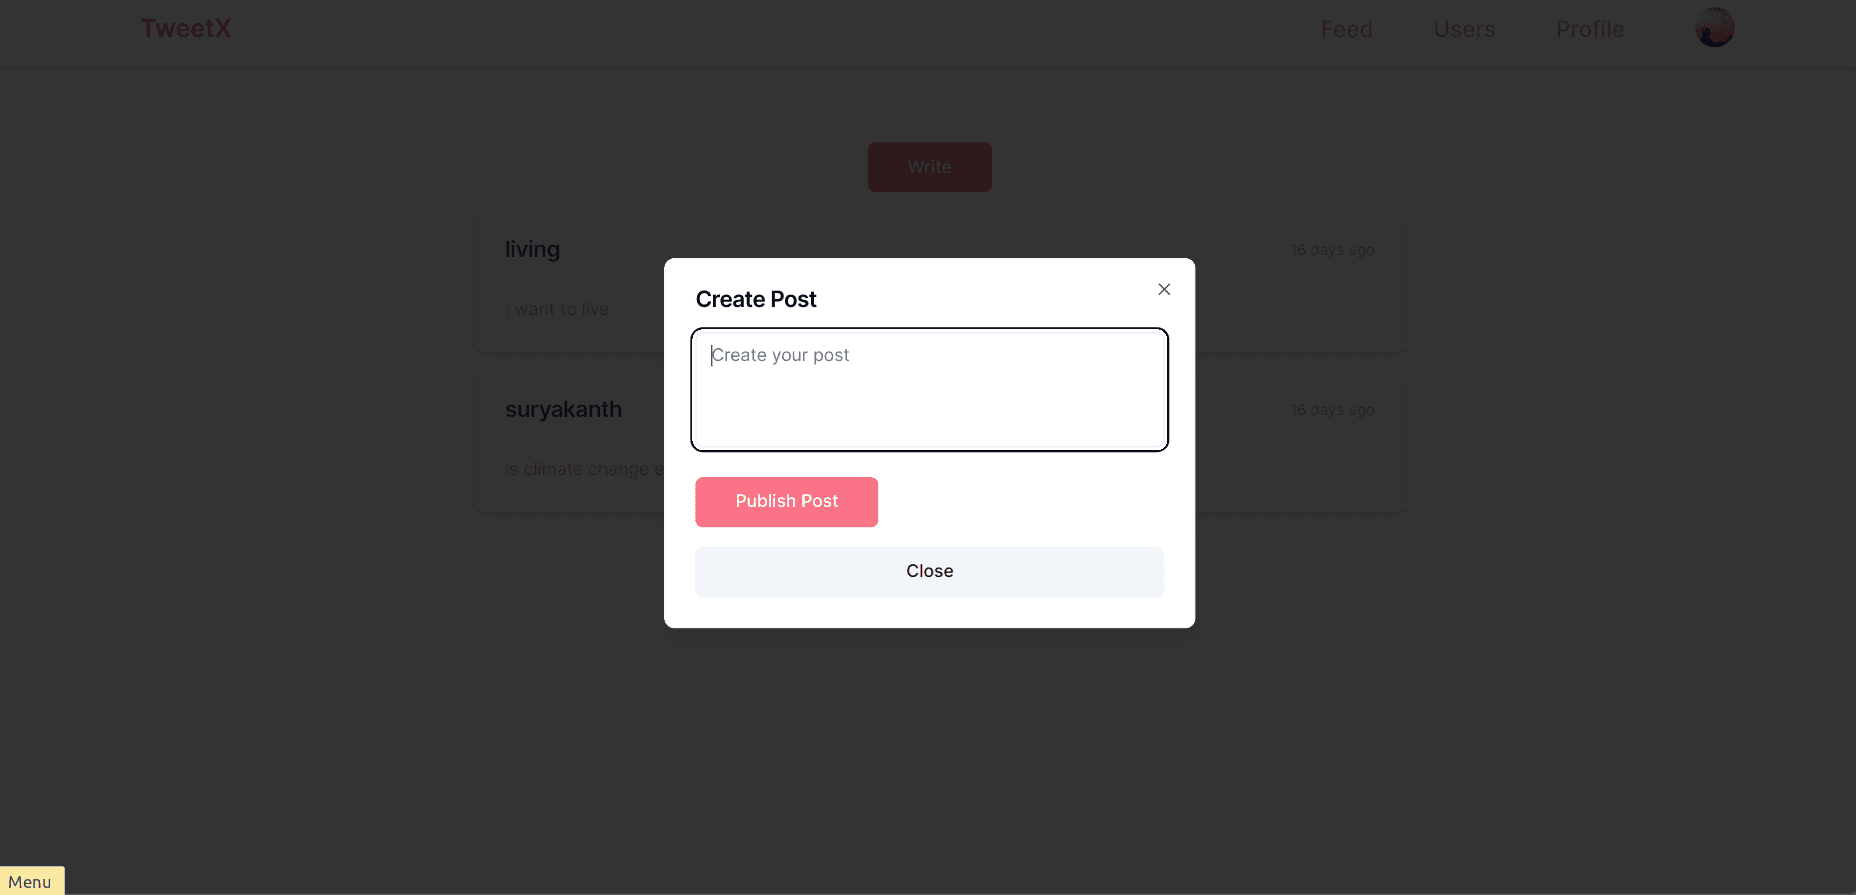This screenshot has width=1856, height=895.
Task: Open the Profile page
Action: [x=1589, y=29]
